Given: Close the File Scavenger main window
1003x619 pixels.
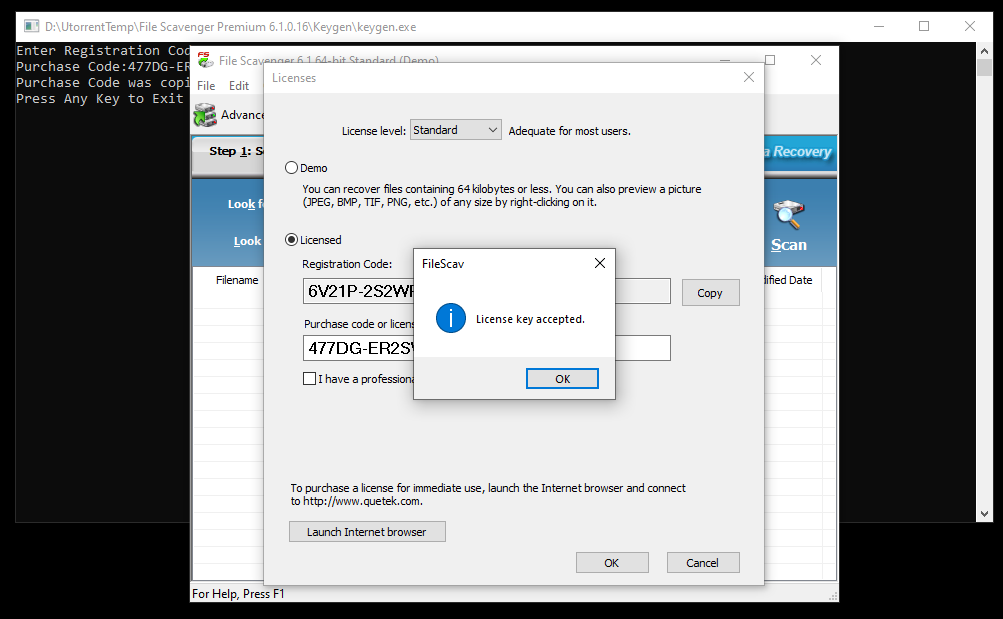Looking at the screenshot, I should [816, 60].
